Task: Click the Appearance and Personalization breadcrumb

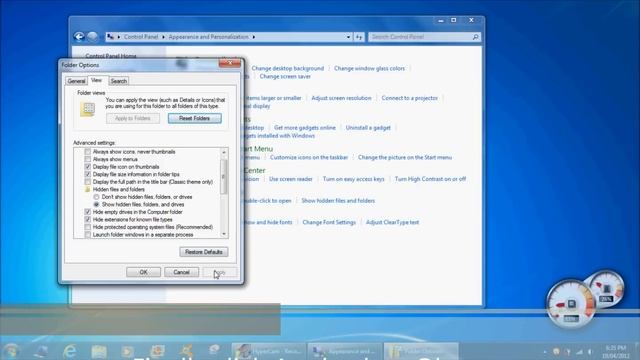Action: click(x=209, y=37)
